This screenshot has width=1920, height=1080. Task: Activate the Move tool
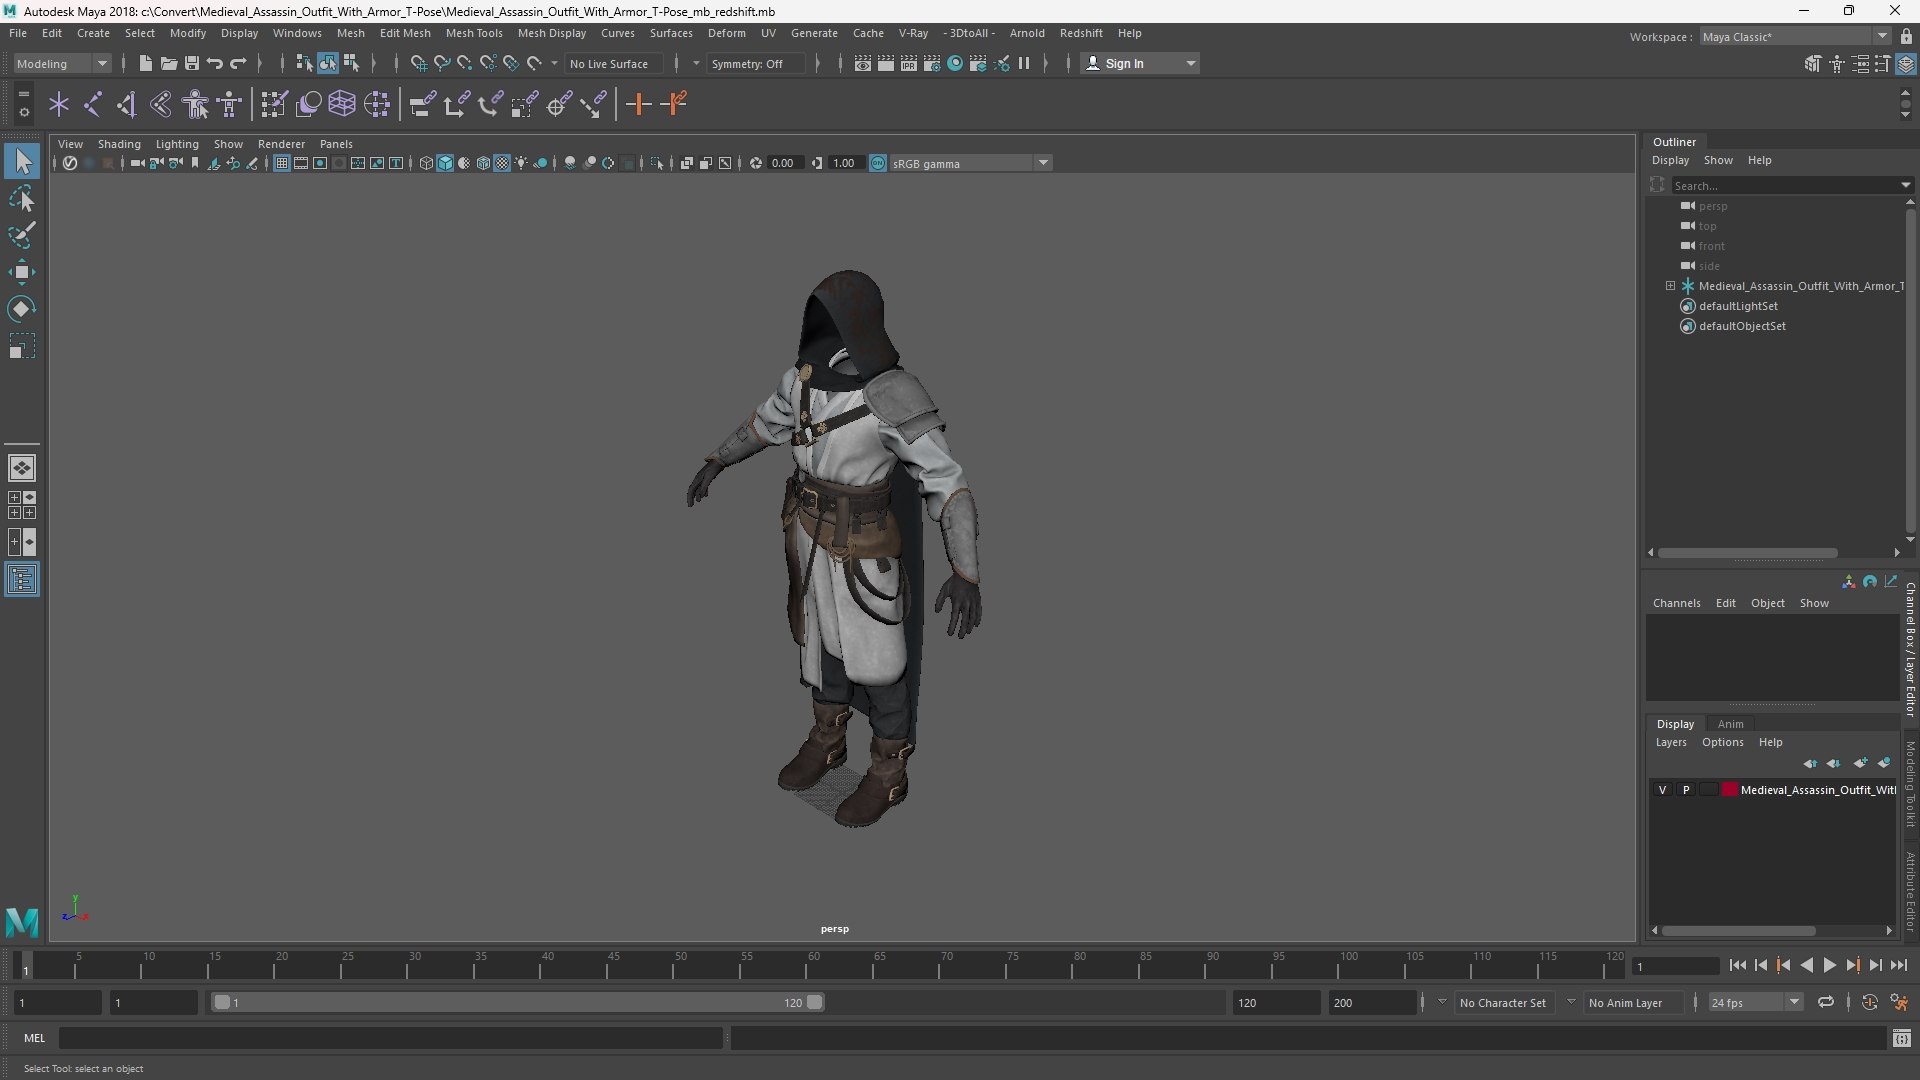pyautogui.click(x=22, y=272)
